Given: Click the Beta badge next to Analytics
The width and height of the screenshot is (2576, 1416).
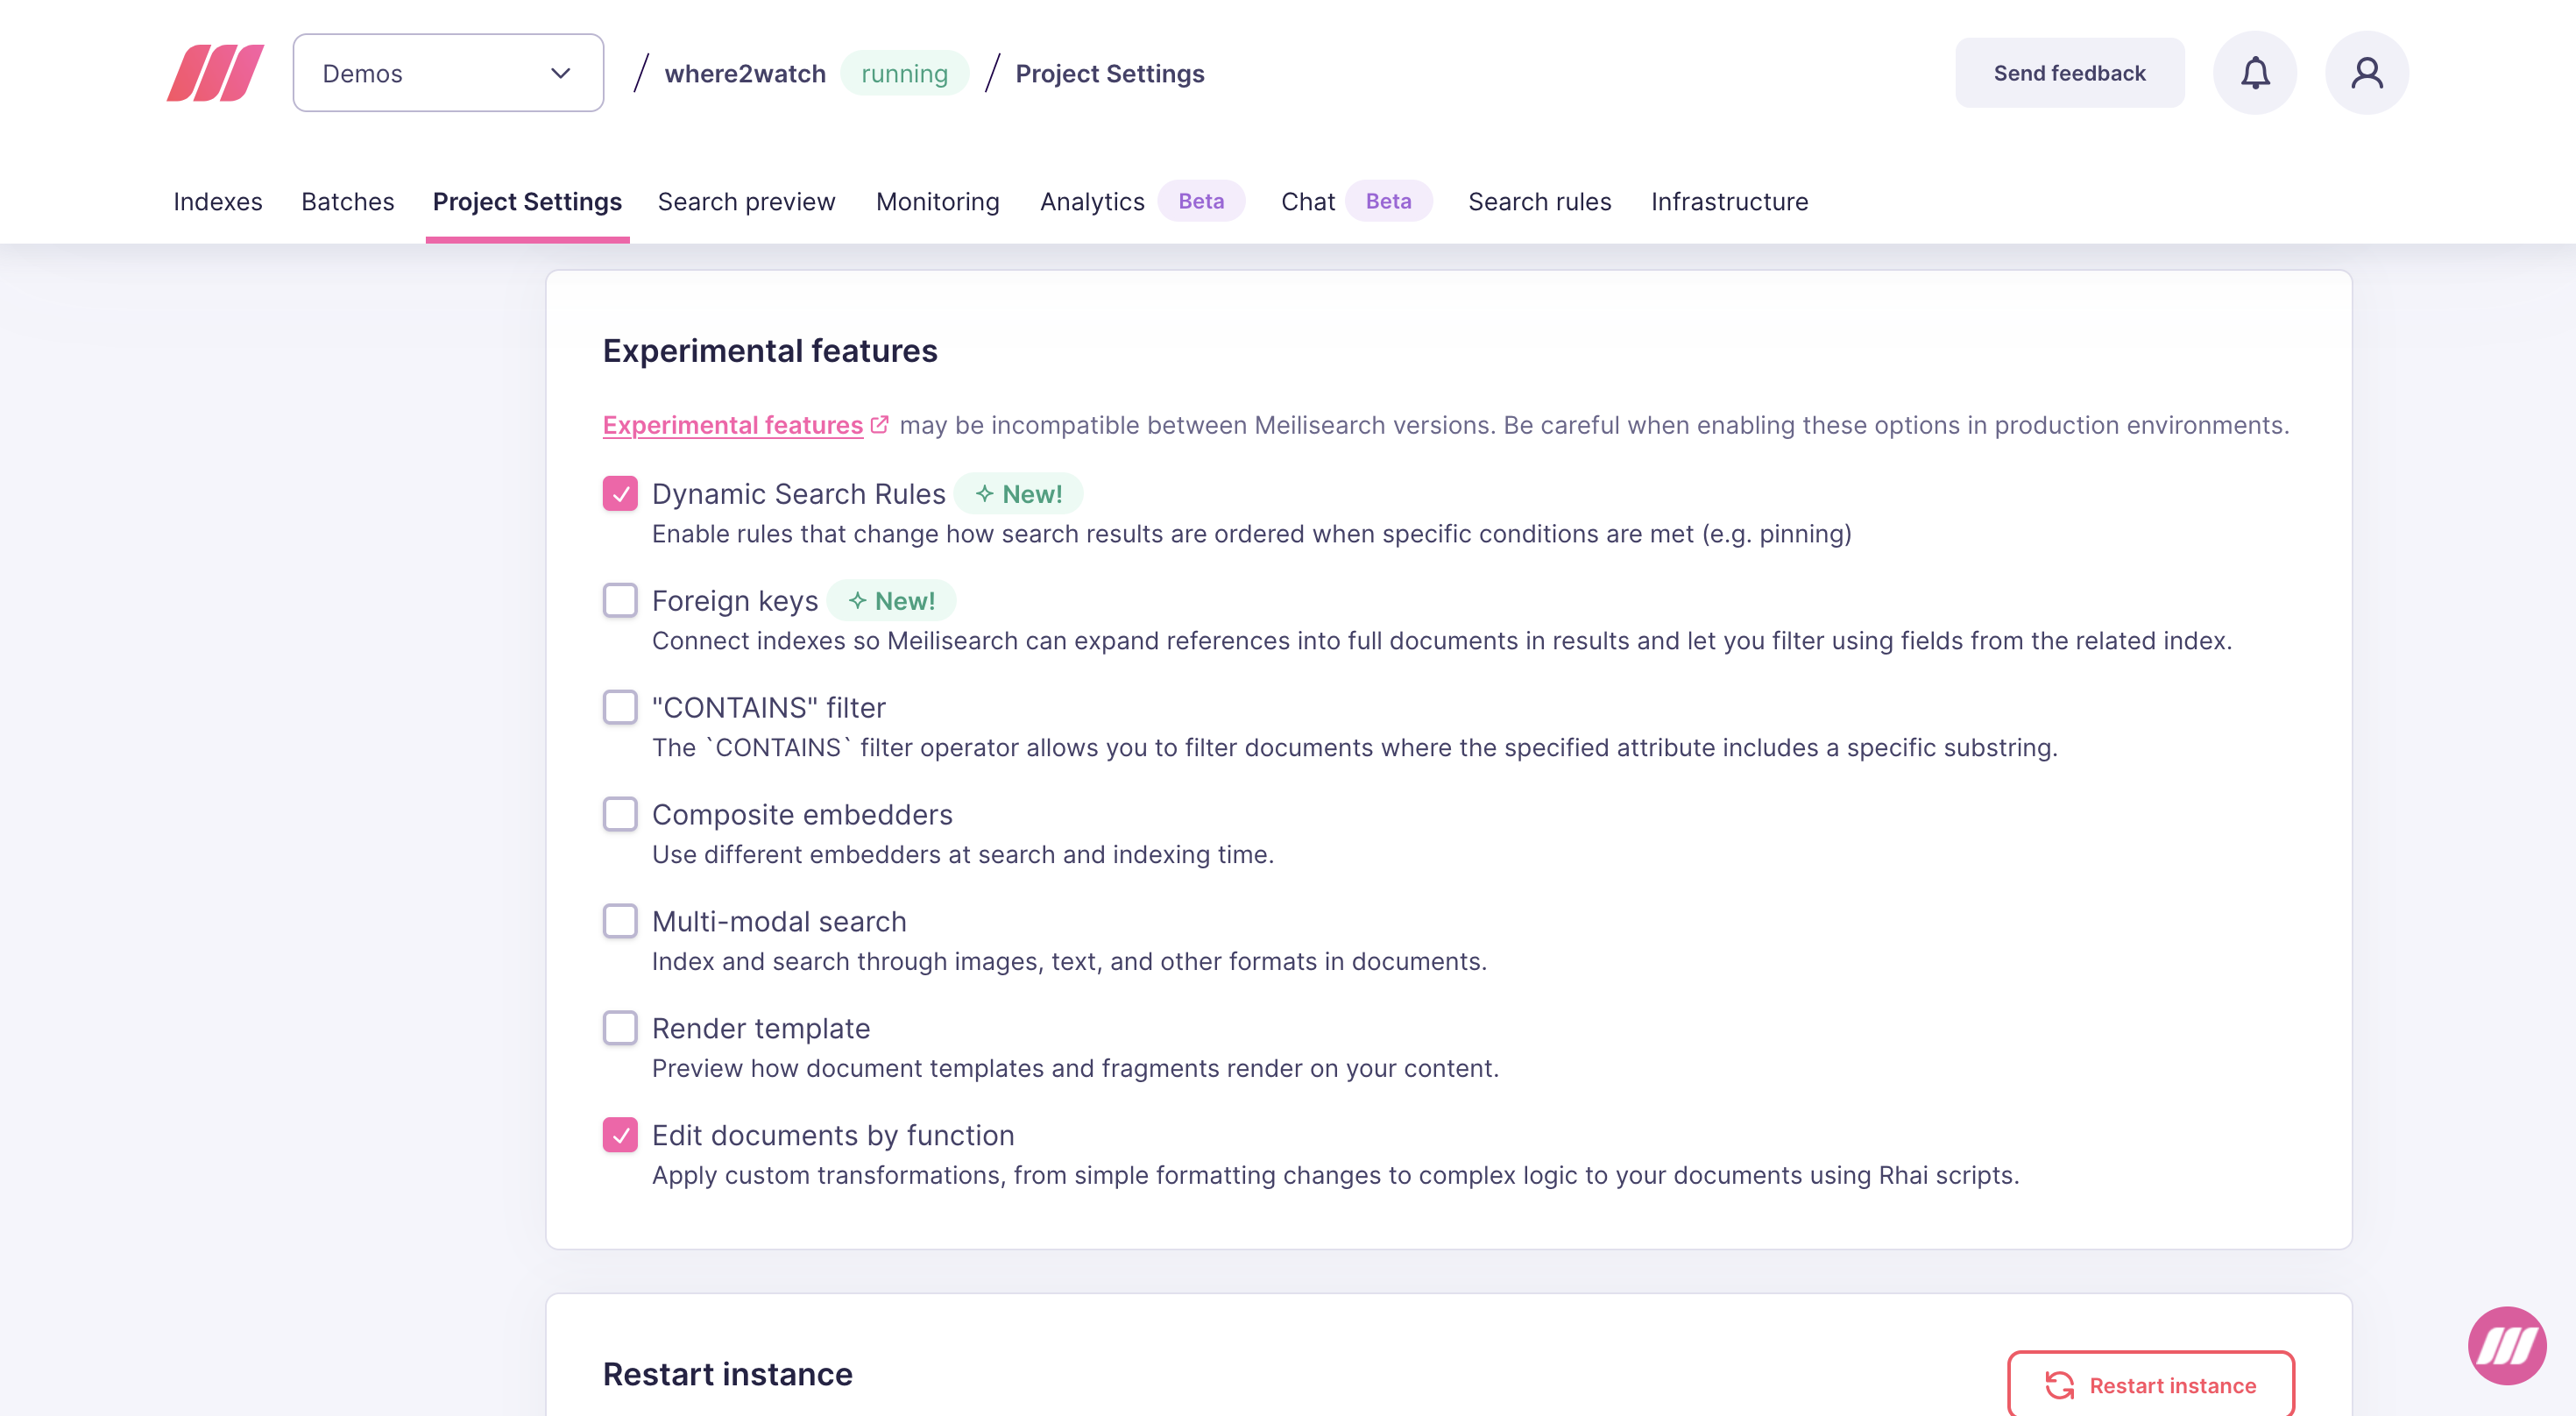Looking at the screenshot, I should click(x=1201, y=201).
